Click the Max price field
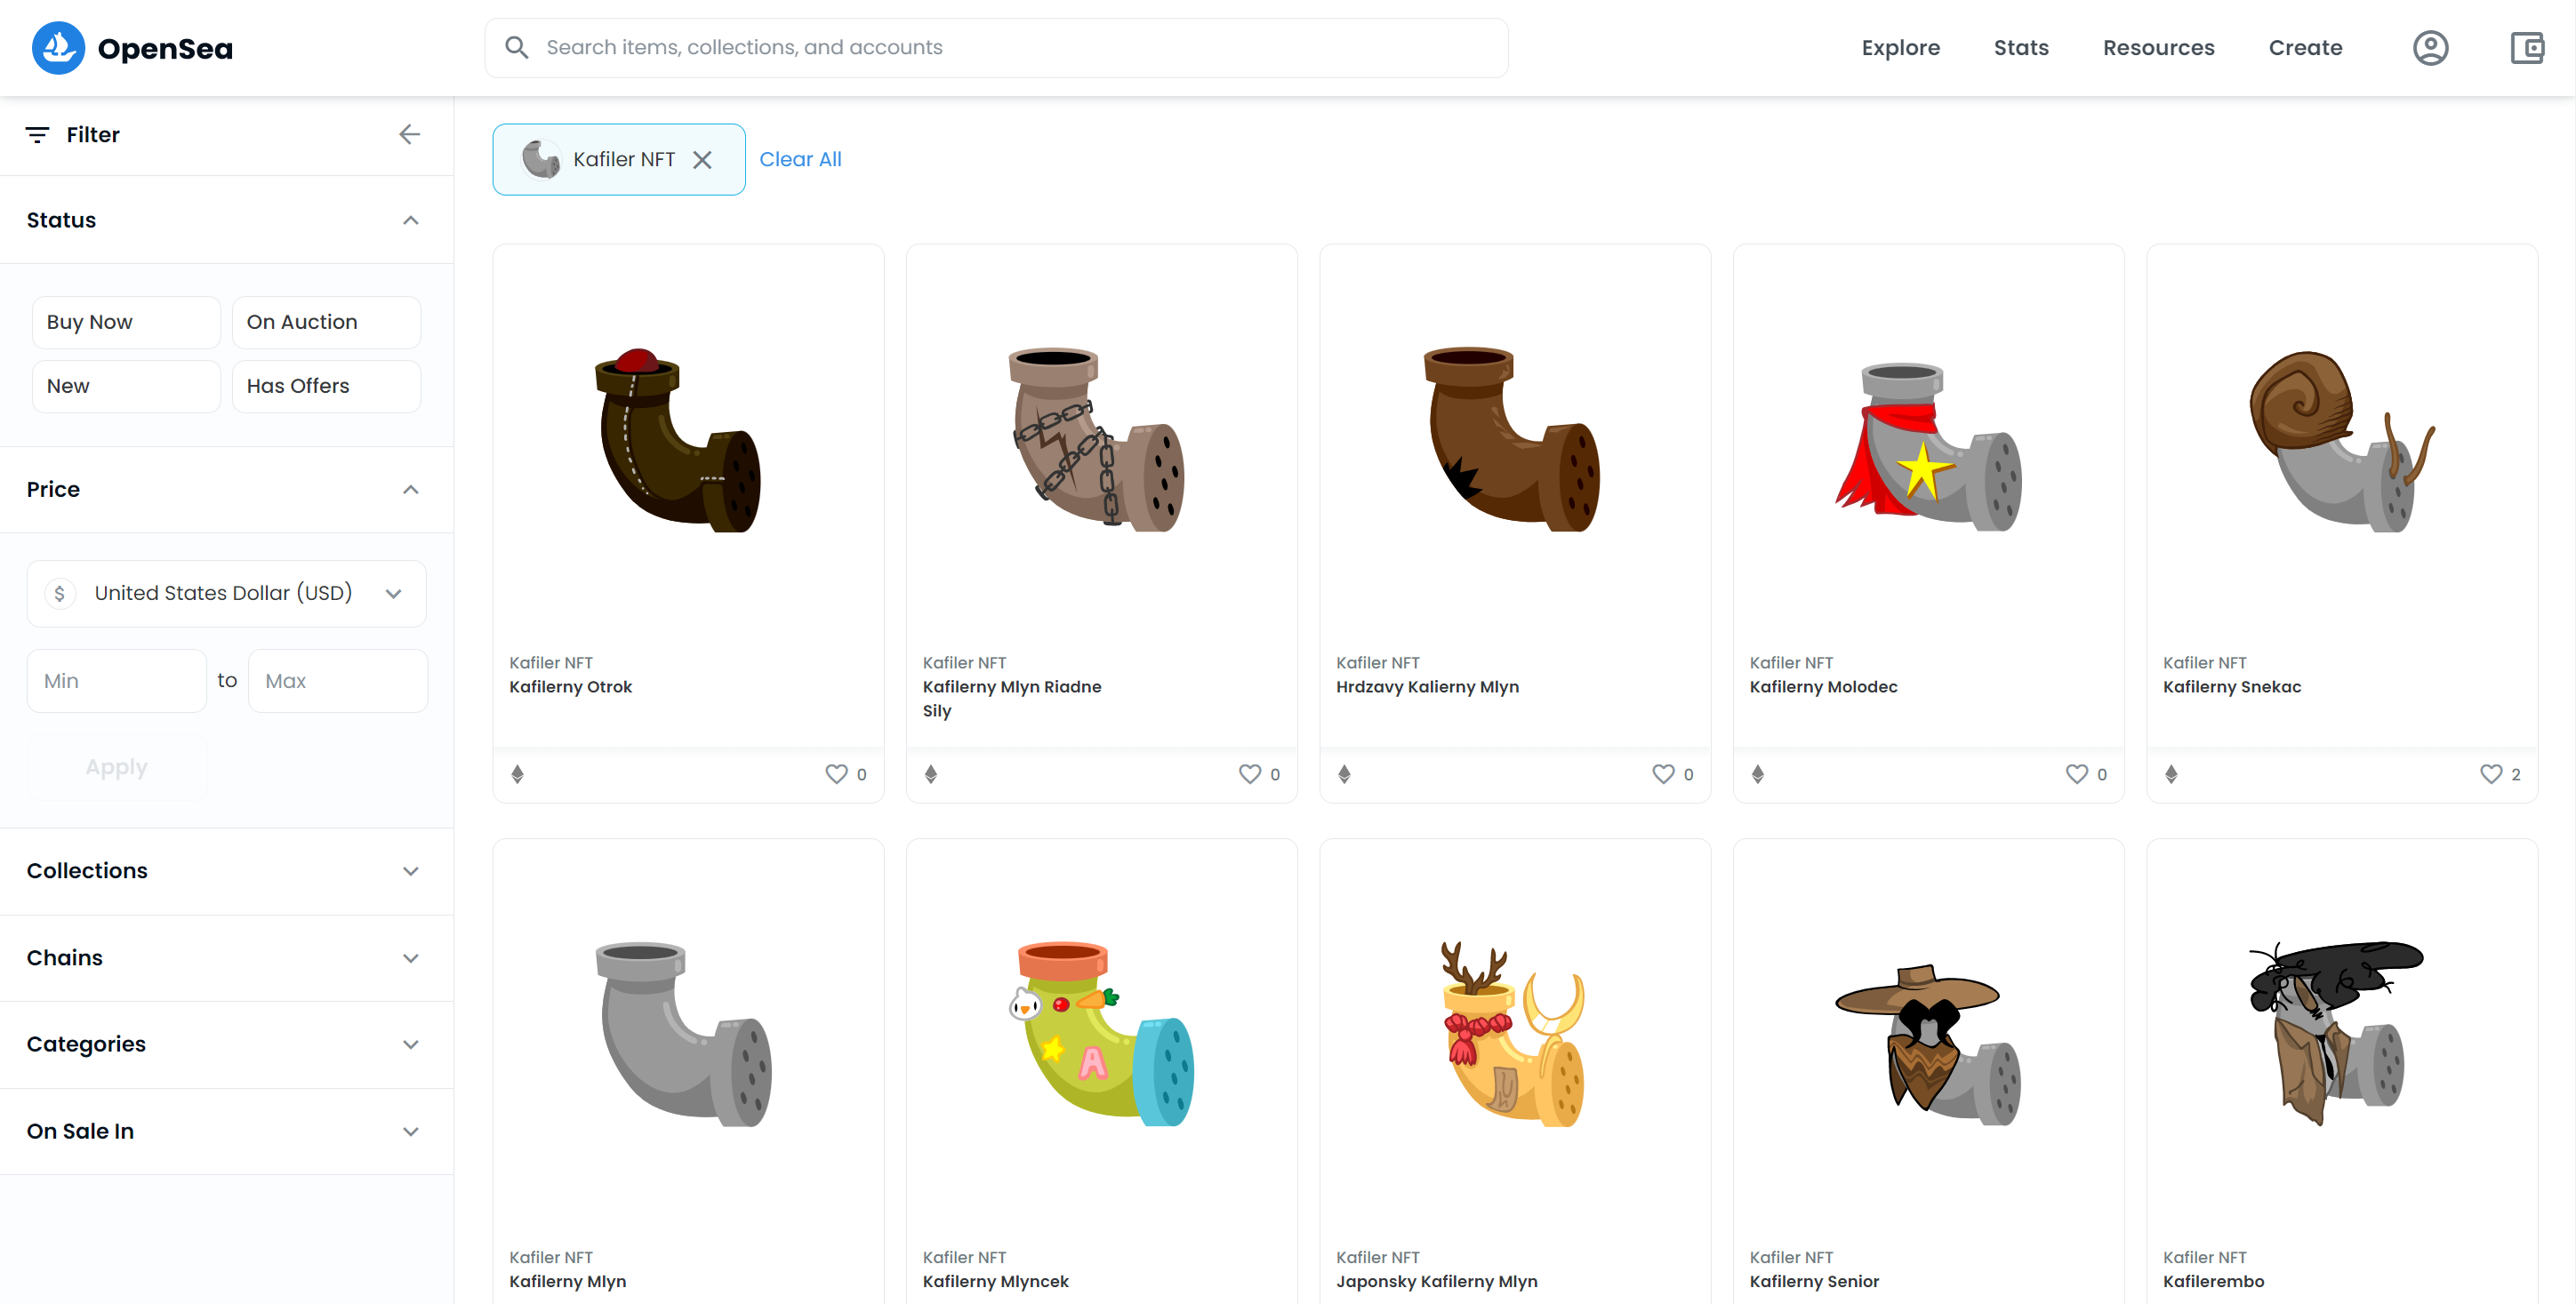Viewport: 2576px width, 1304px height. tap(338, 681)
